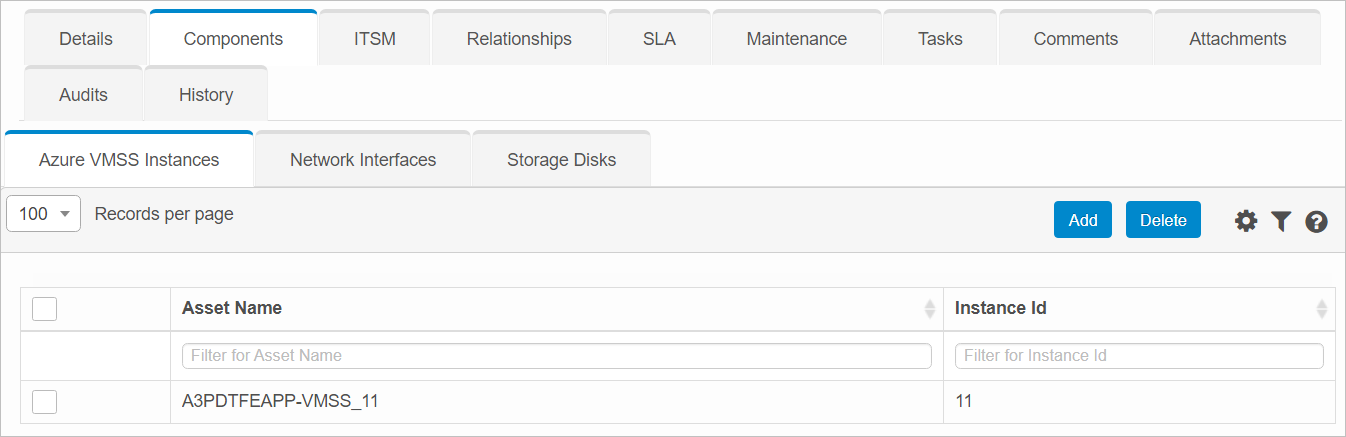View the Attachments tab
The height and width of the screenshot is (437, 1346).
tap(1237, 39)
